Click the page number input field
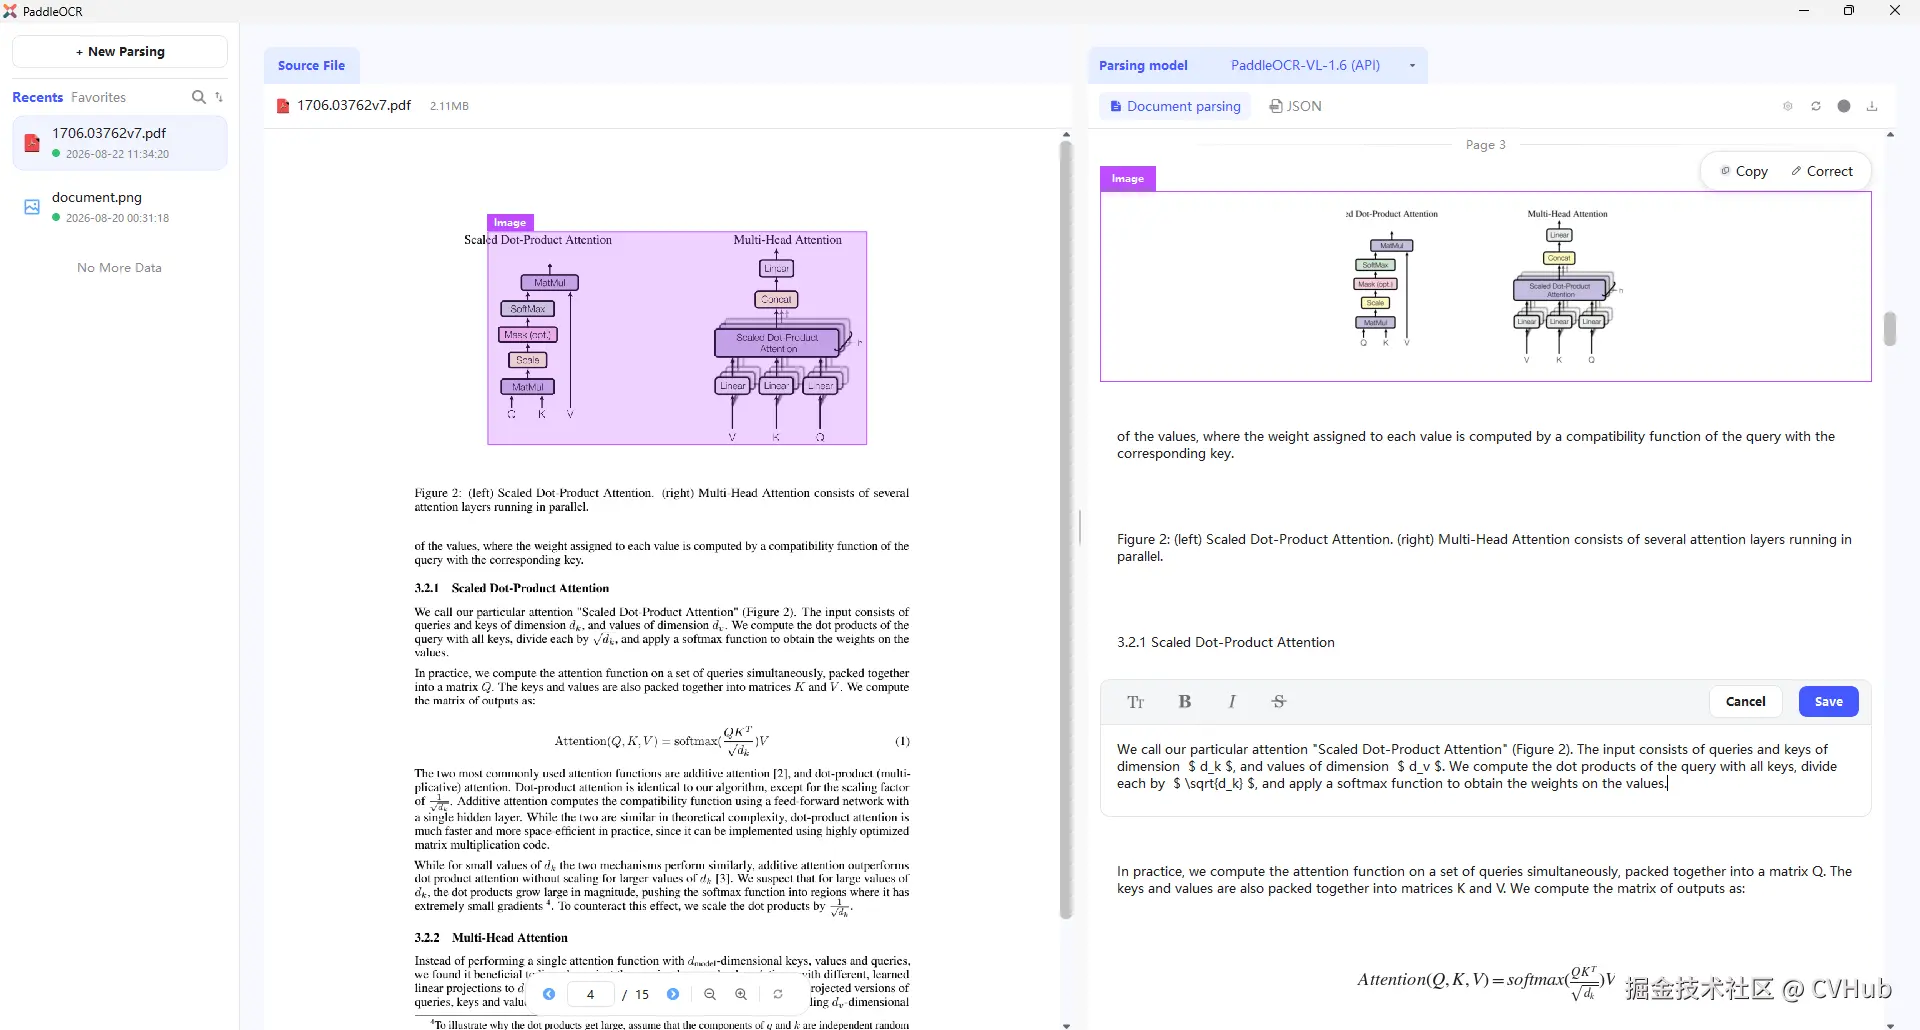 point(591,994)
